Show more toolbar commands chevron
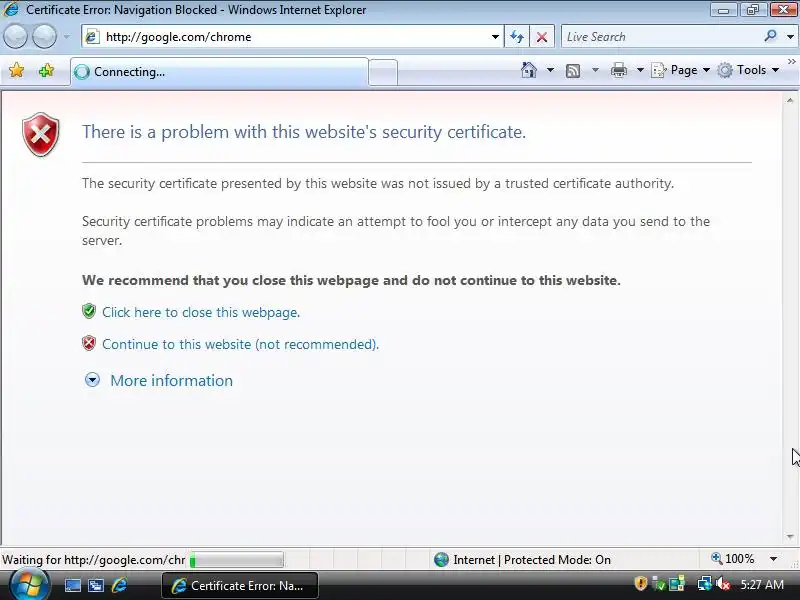The width and height of the screenshot is (800, 600). tap(791, 62)
